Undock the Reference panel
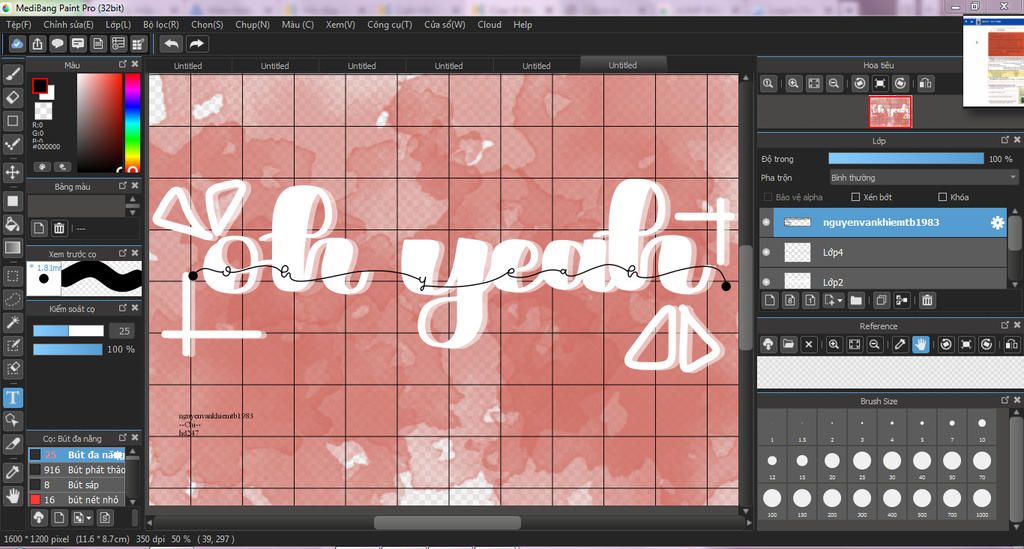The width and height of the screenshot is (1024, 549). point(1005,324)
